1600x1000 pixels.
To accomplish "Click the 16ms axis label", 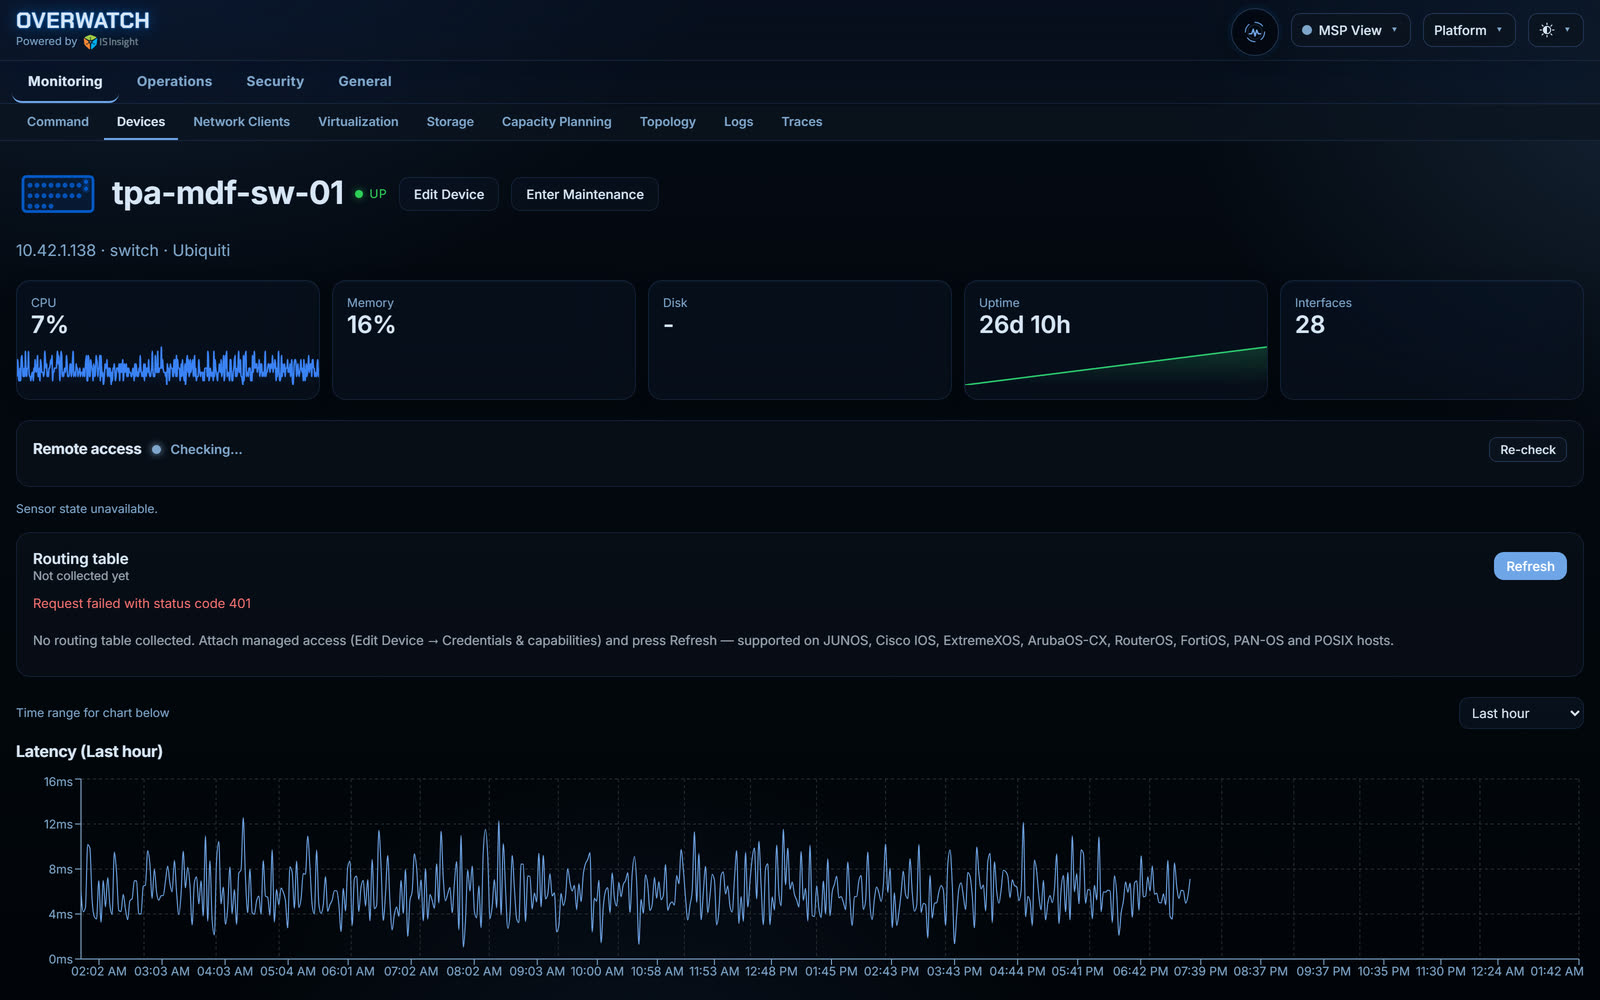I will tap(58, 782).
